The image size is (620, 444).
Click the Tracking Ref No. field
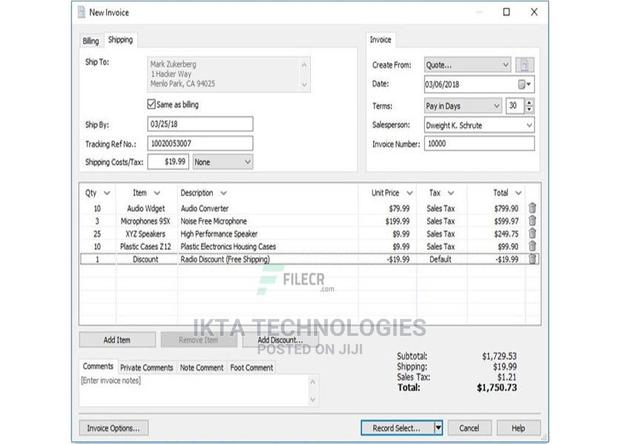tap(200, 144)
